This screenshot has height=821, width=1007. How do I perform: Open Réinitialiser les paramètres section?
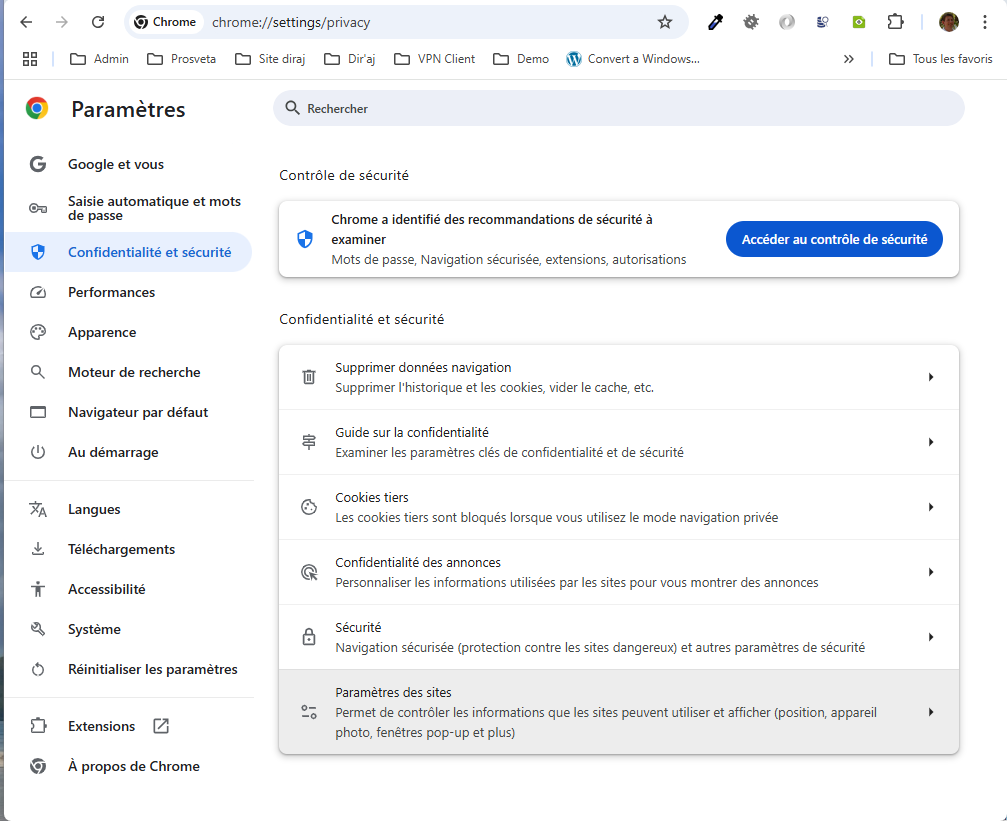128,669
